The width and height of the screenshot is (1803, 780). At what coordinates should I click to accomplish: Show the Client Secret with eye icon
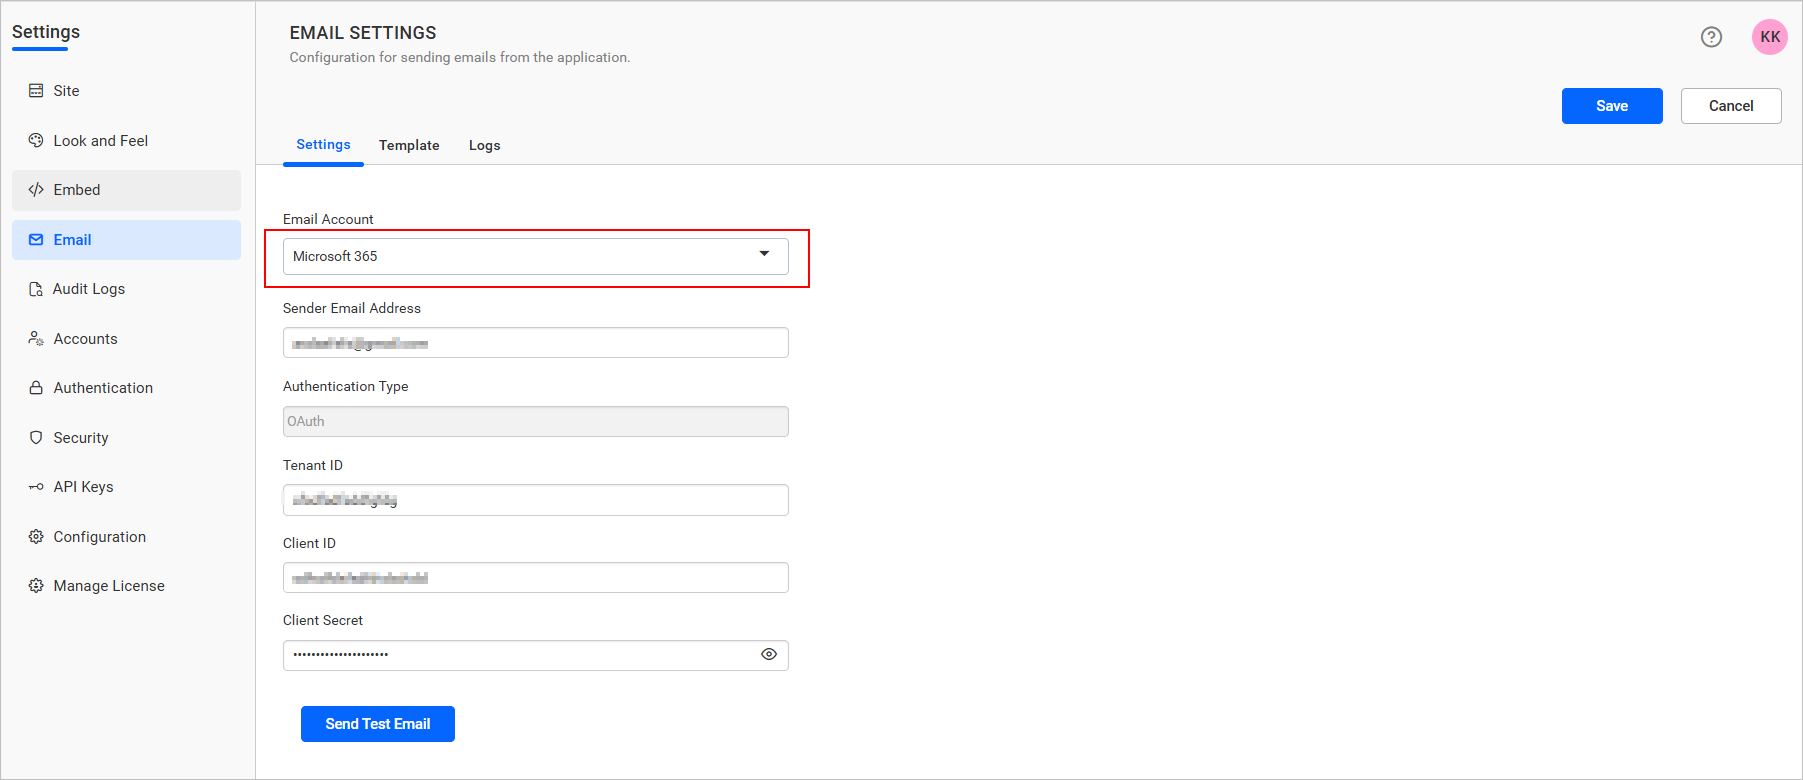pyautogui.click(x=769, y=654)
